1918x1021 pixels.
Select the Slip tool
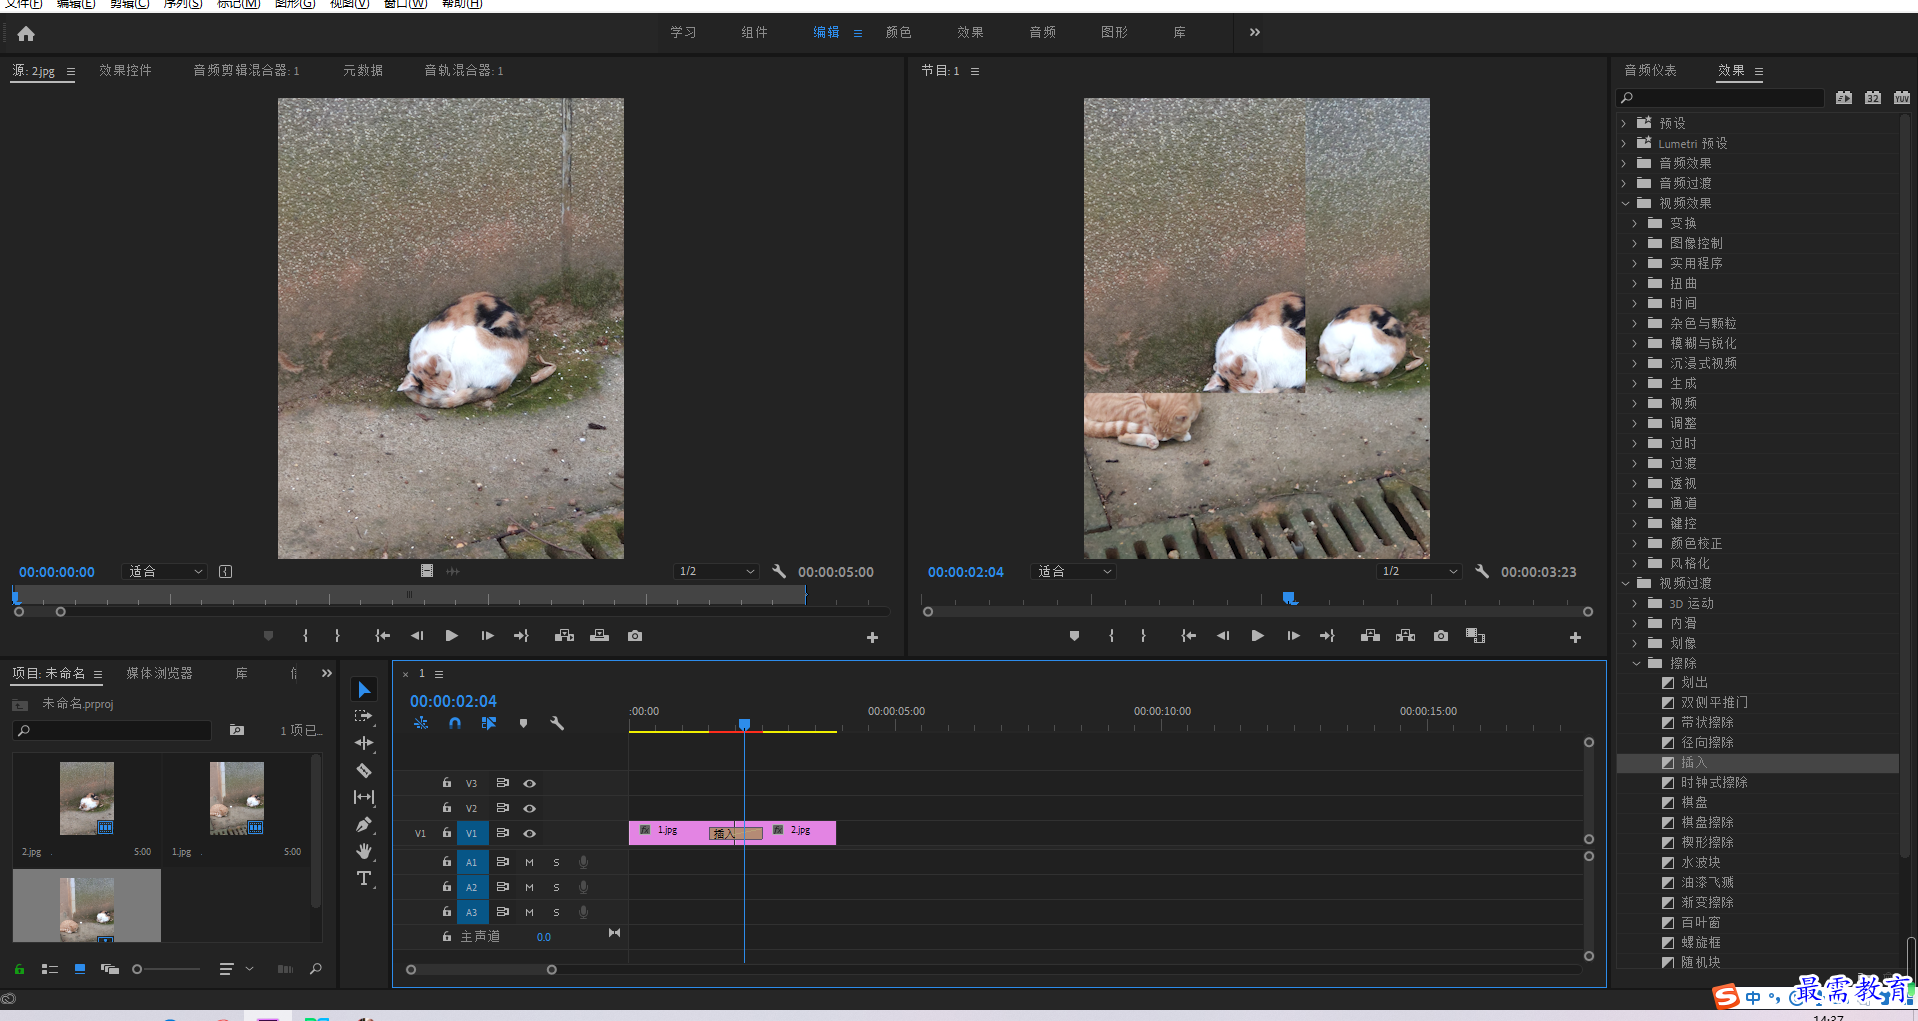point(364,797)
